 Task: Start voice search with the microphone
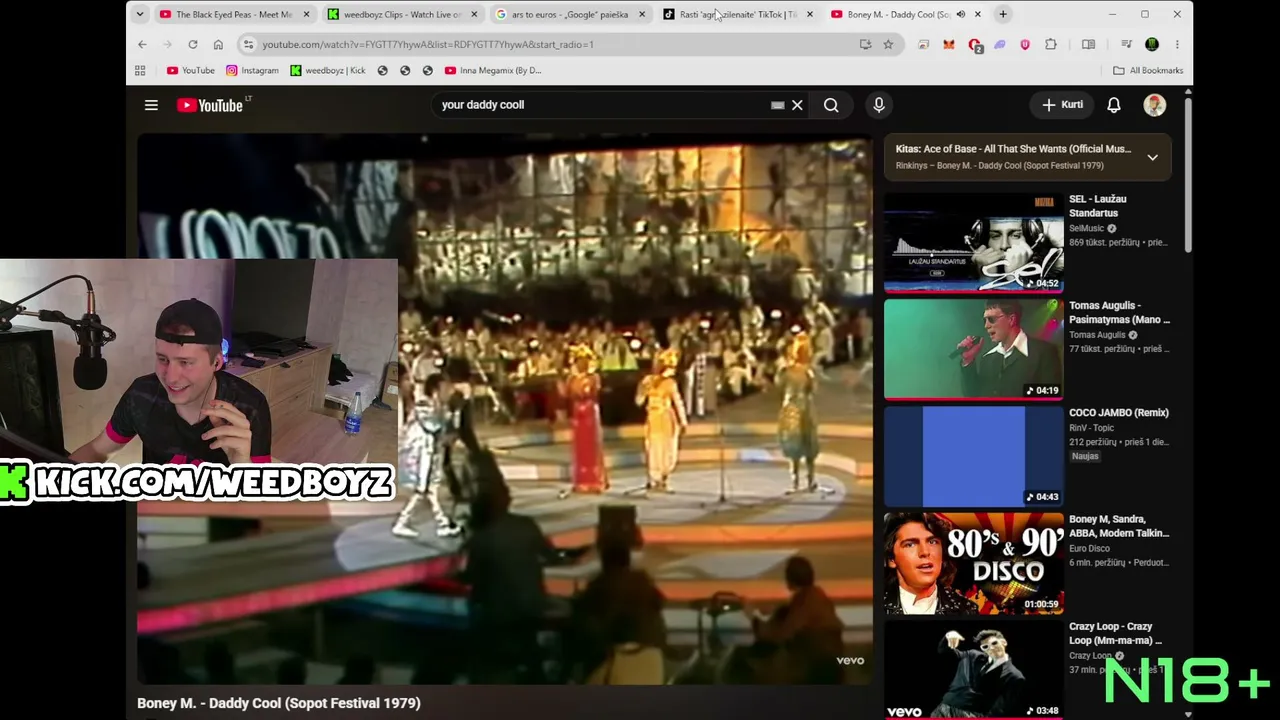[x=879, y=105]
